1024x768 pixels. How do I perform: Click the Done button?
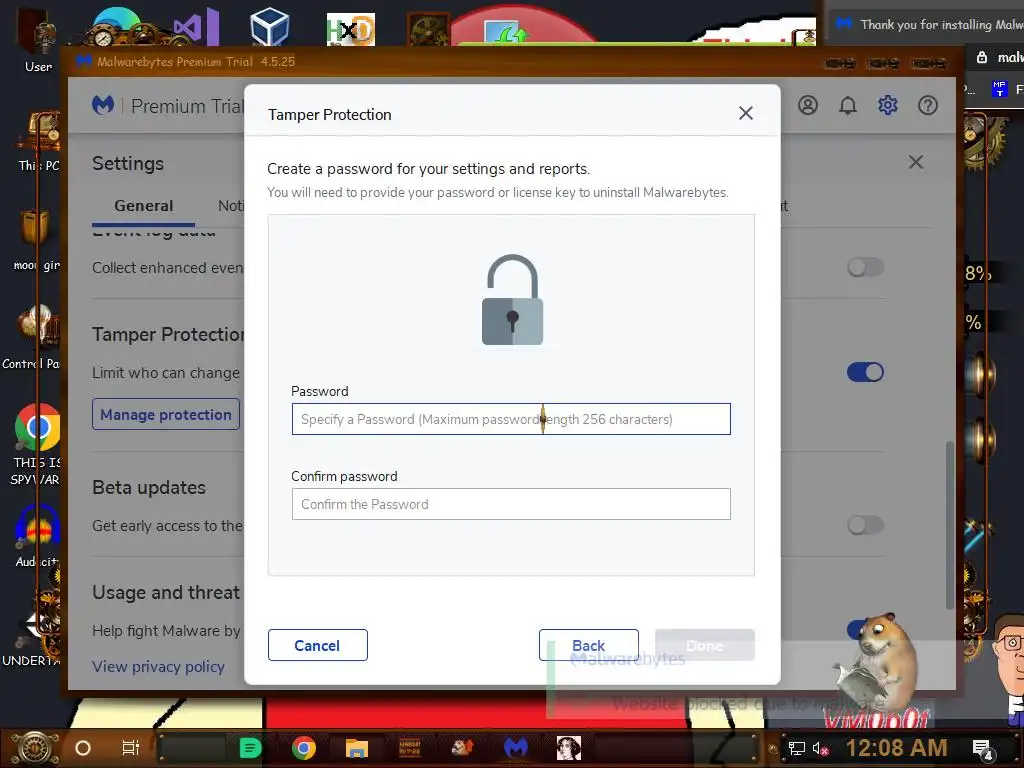click(x=705, y=645)
